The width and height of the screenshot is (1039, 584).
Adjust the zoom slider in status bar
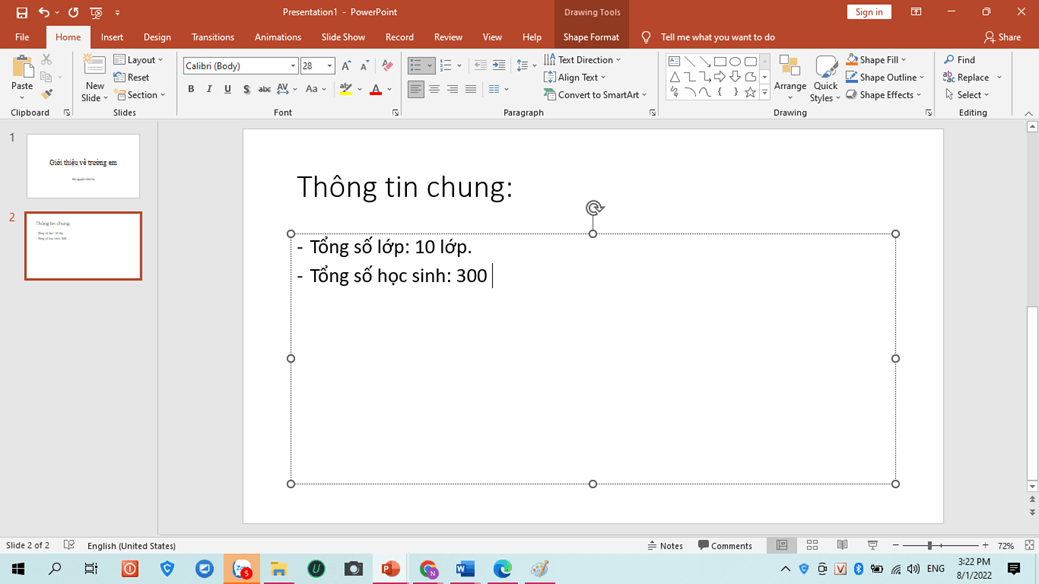click(929, 546)
